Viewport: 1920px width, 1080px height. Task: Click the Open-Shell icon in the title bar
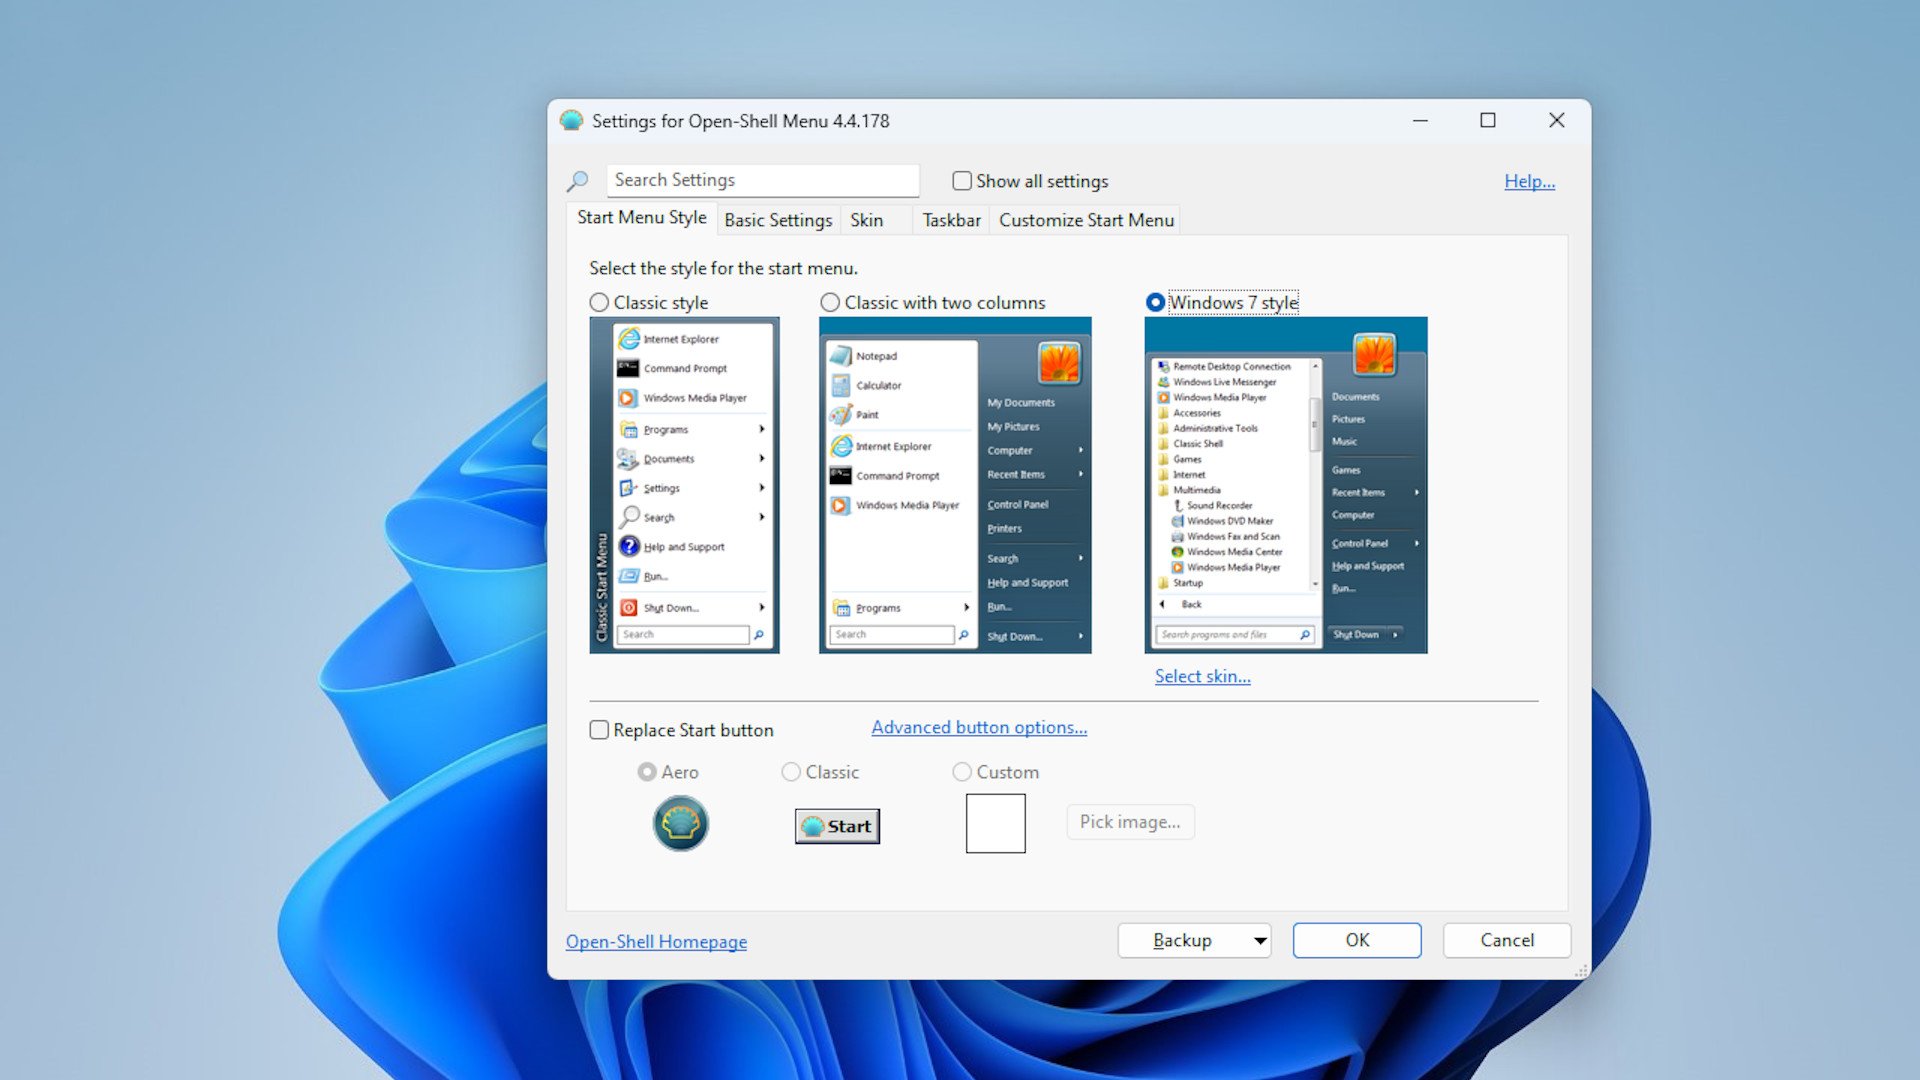click(x=570, y=120)
